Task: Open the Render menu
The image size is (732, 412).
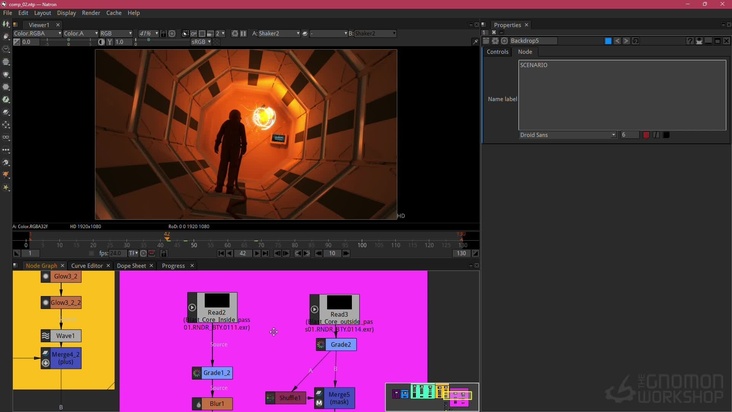Action: (x=91, y=13)
